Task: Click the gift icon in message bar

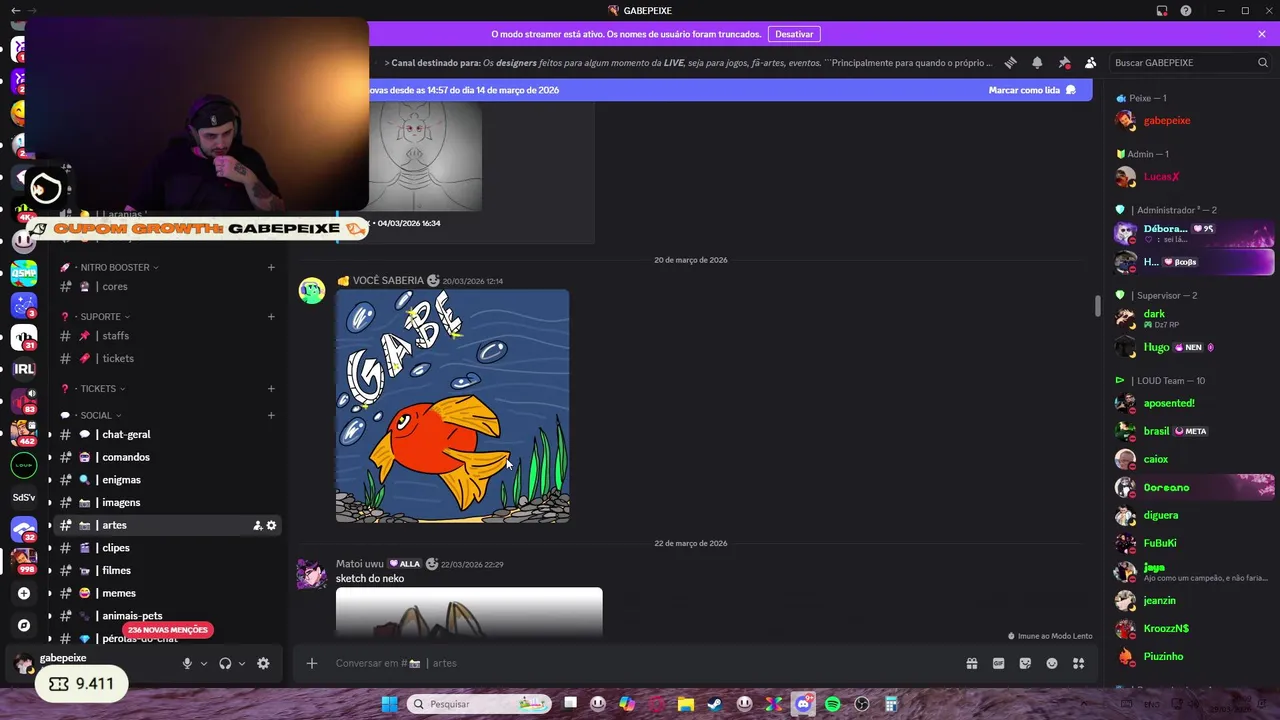Action: 971,663
